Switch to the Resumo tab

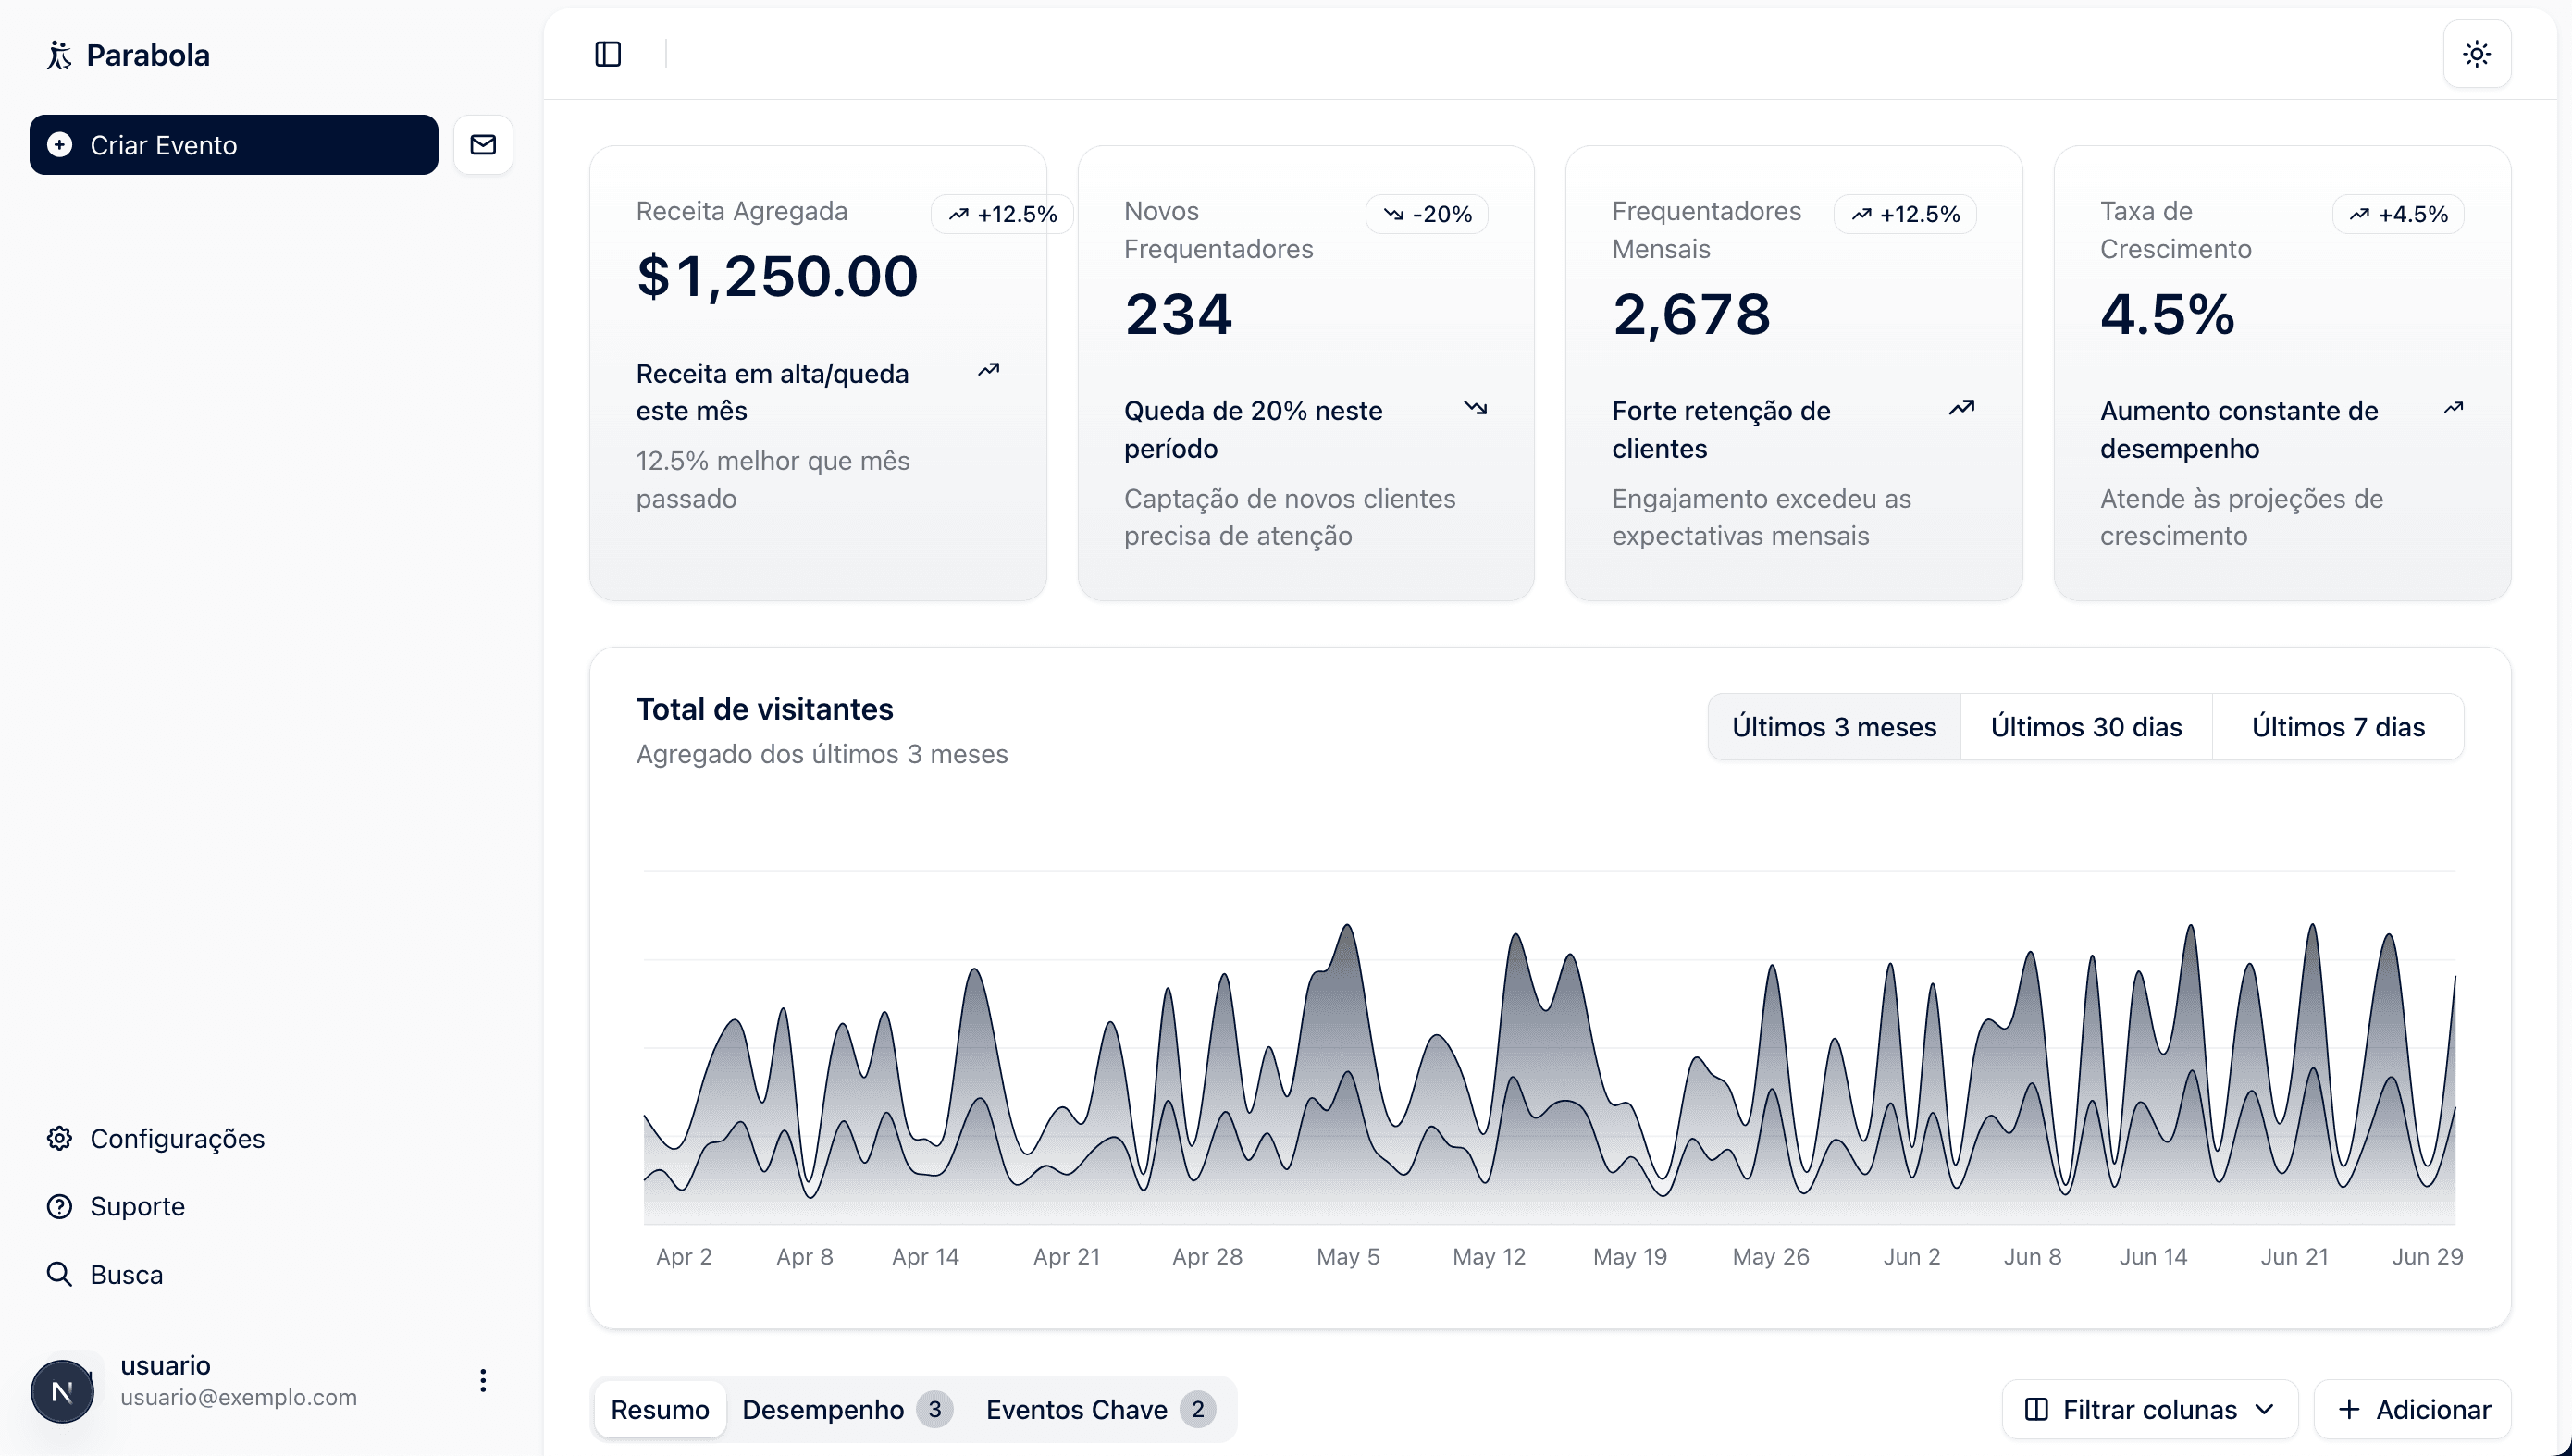[x=660, y=1409]
